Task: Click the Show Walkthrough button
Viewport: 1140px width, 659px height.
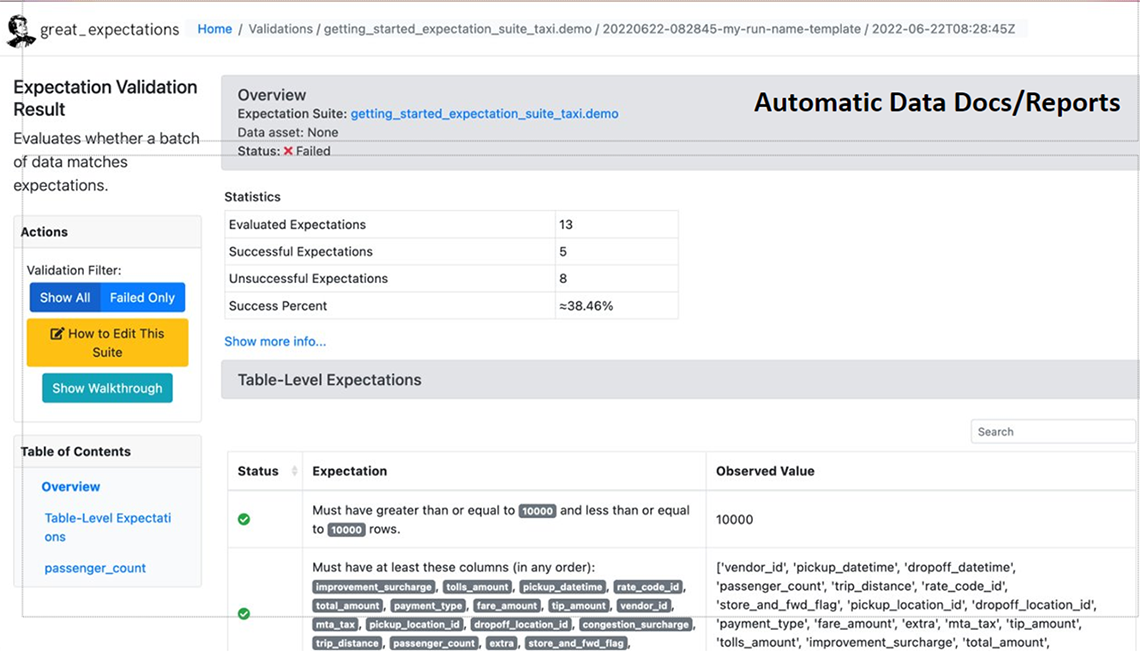Action: pos(108,388)
